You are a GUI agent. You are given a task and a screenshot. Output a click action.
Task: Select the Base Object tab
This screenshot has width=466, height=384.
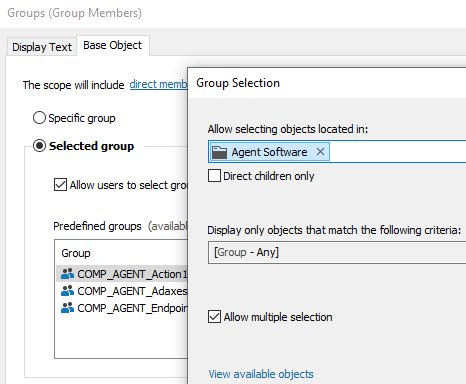113,45
